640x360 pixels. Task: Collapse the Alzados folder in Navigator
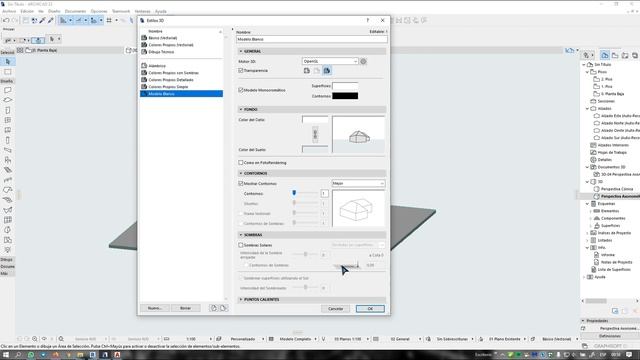coord(588,109)
